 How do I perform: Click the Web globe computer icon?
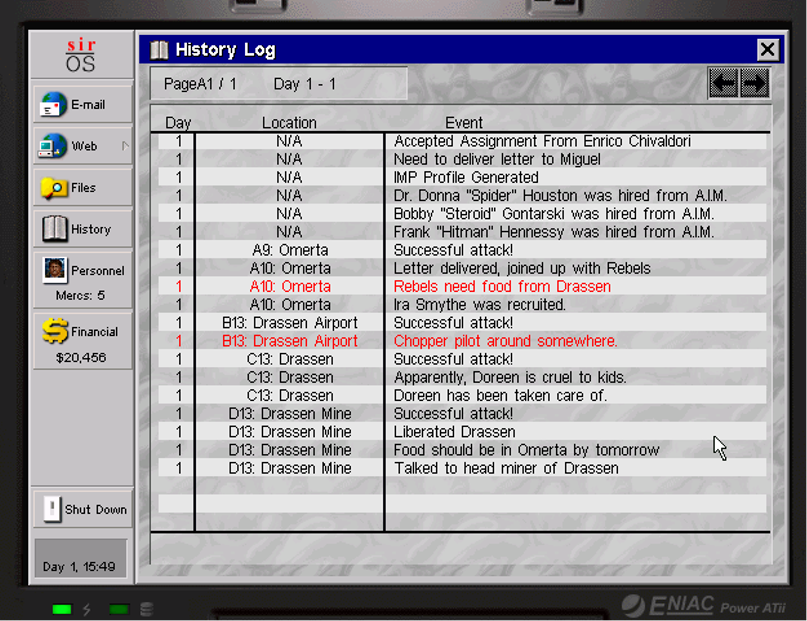click(52, 146)
